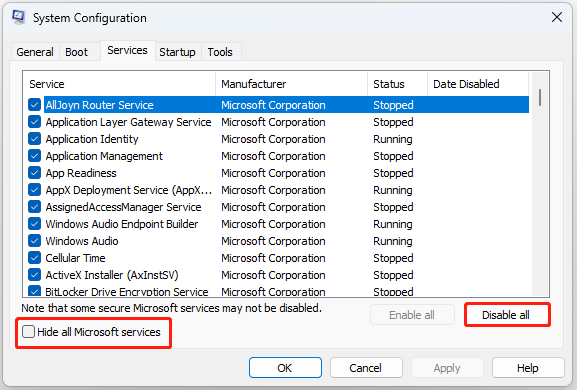Image resolution: width=577 pixels, height=390 pixels.
Task: Uncheck the Windows Audio service checkbox
Action: point(34,241)
